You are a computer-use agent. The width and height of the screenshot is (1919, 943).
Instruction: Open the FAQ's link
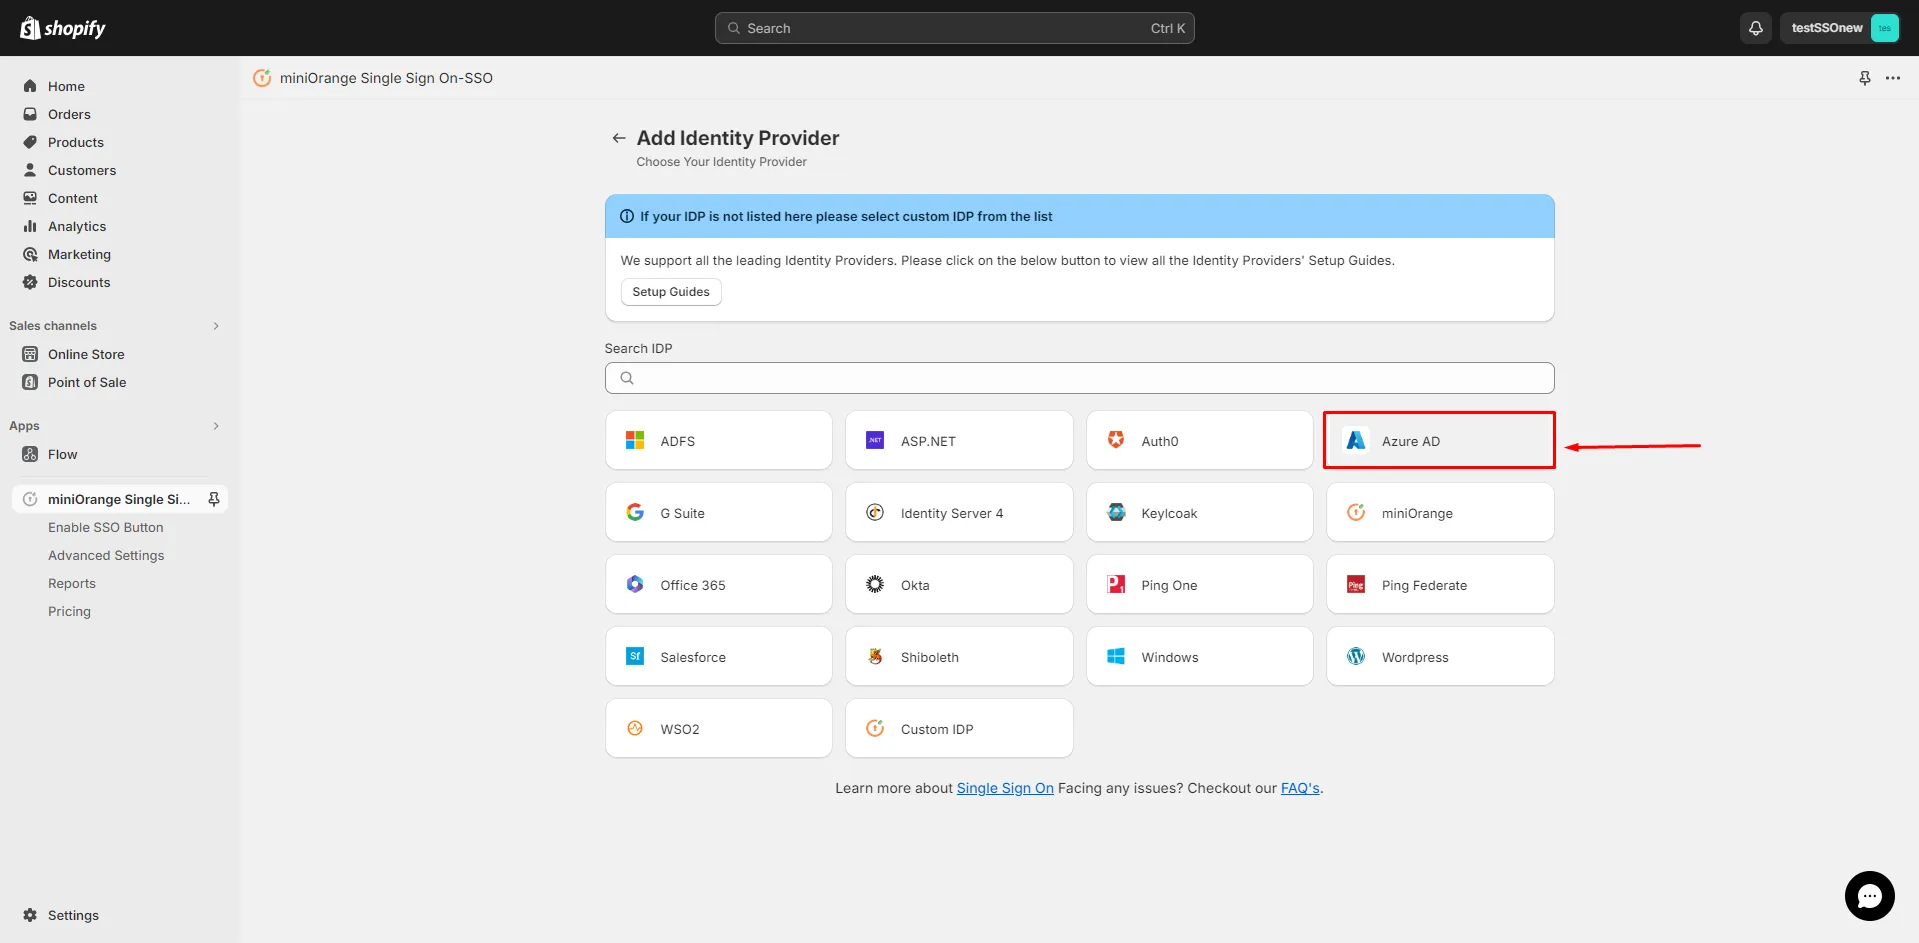[x=1300, y=788]
